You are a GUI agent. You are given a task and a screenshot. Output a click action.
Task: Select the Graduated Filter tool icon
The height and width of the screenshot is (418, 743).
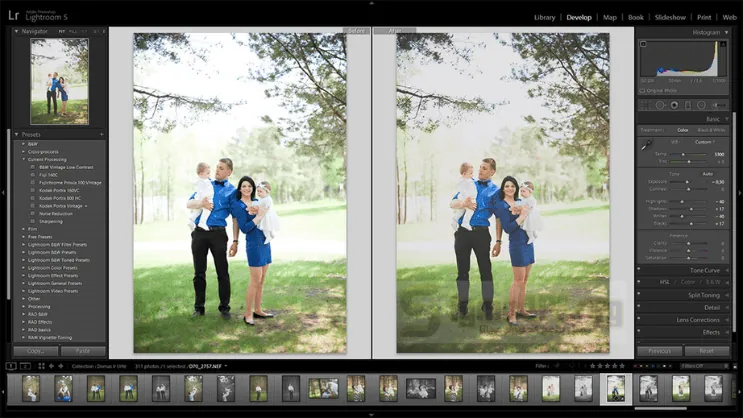pos(688,105)
